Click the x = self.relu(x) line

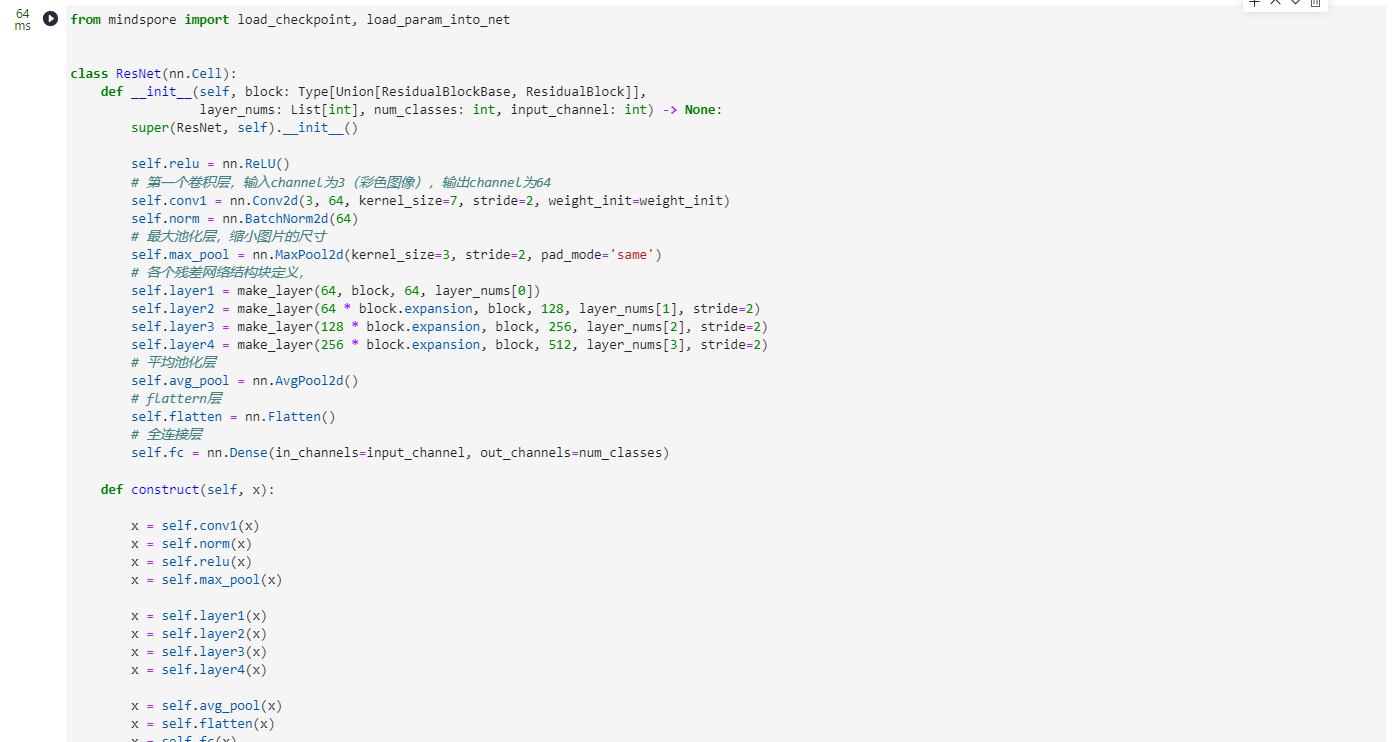coord(191,561)
